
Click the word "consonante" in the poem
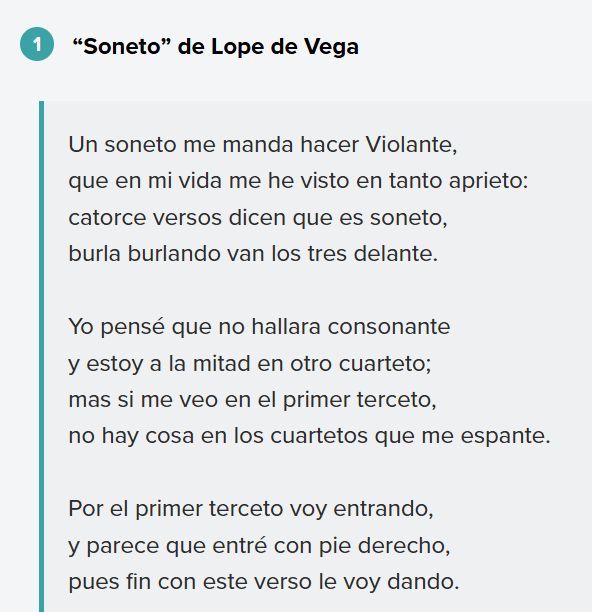tap(389, 327)
